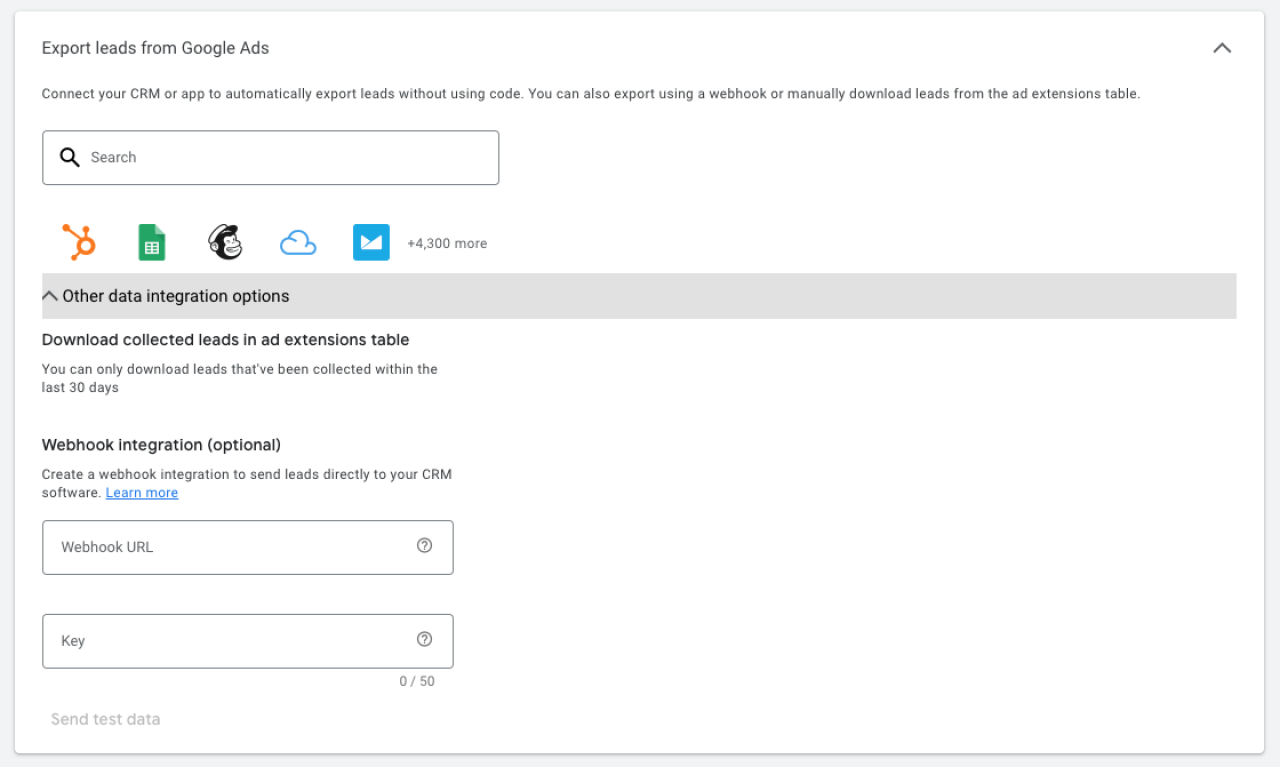Viewport: 1280px width, 767px height.
Task: Pick the blue envelope mail integration icon
Action: [x=371, y=242]
